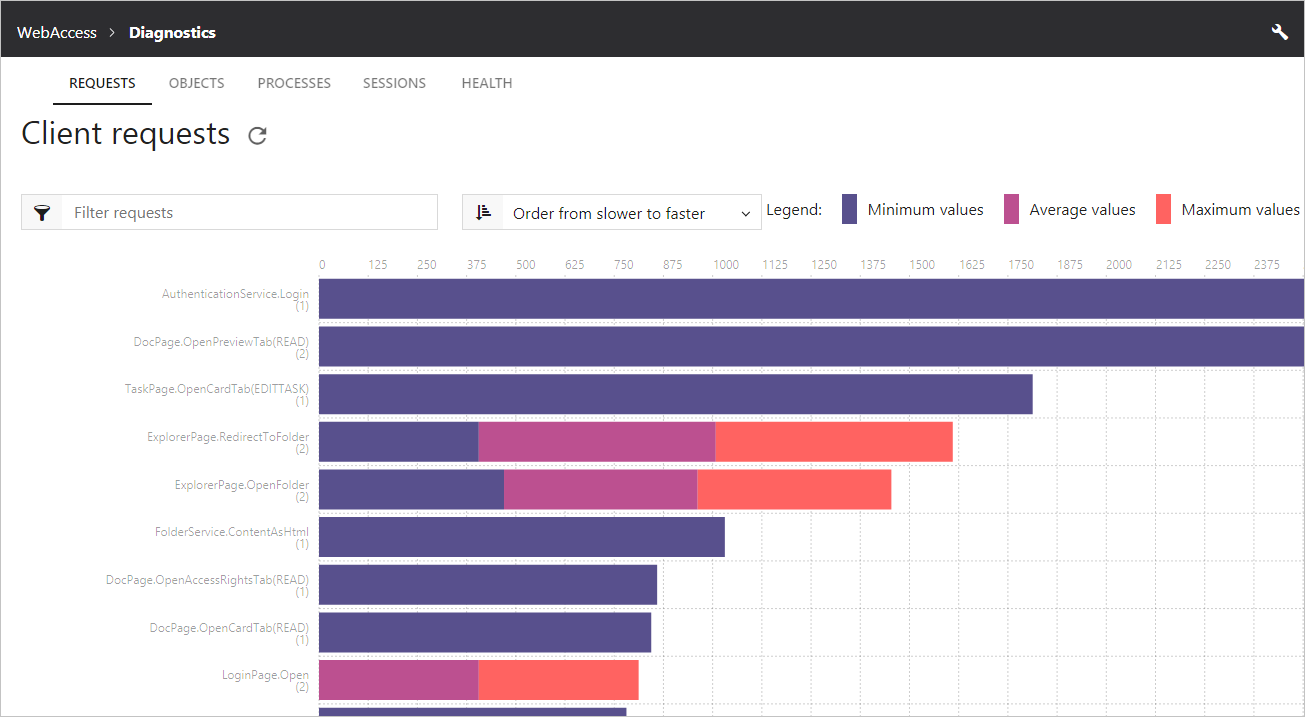Open the order dropdown chevron
1305x717 pixels.
(x=745, y=214)
